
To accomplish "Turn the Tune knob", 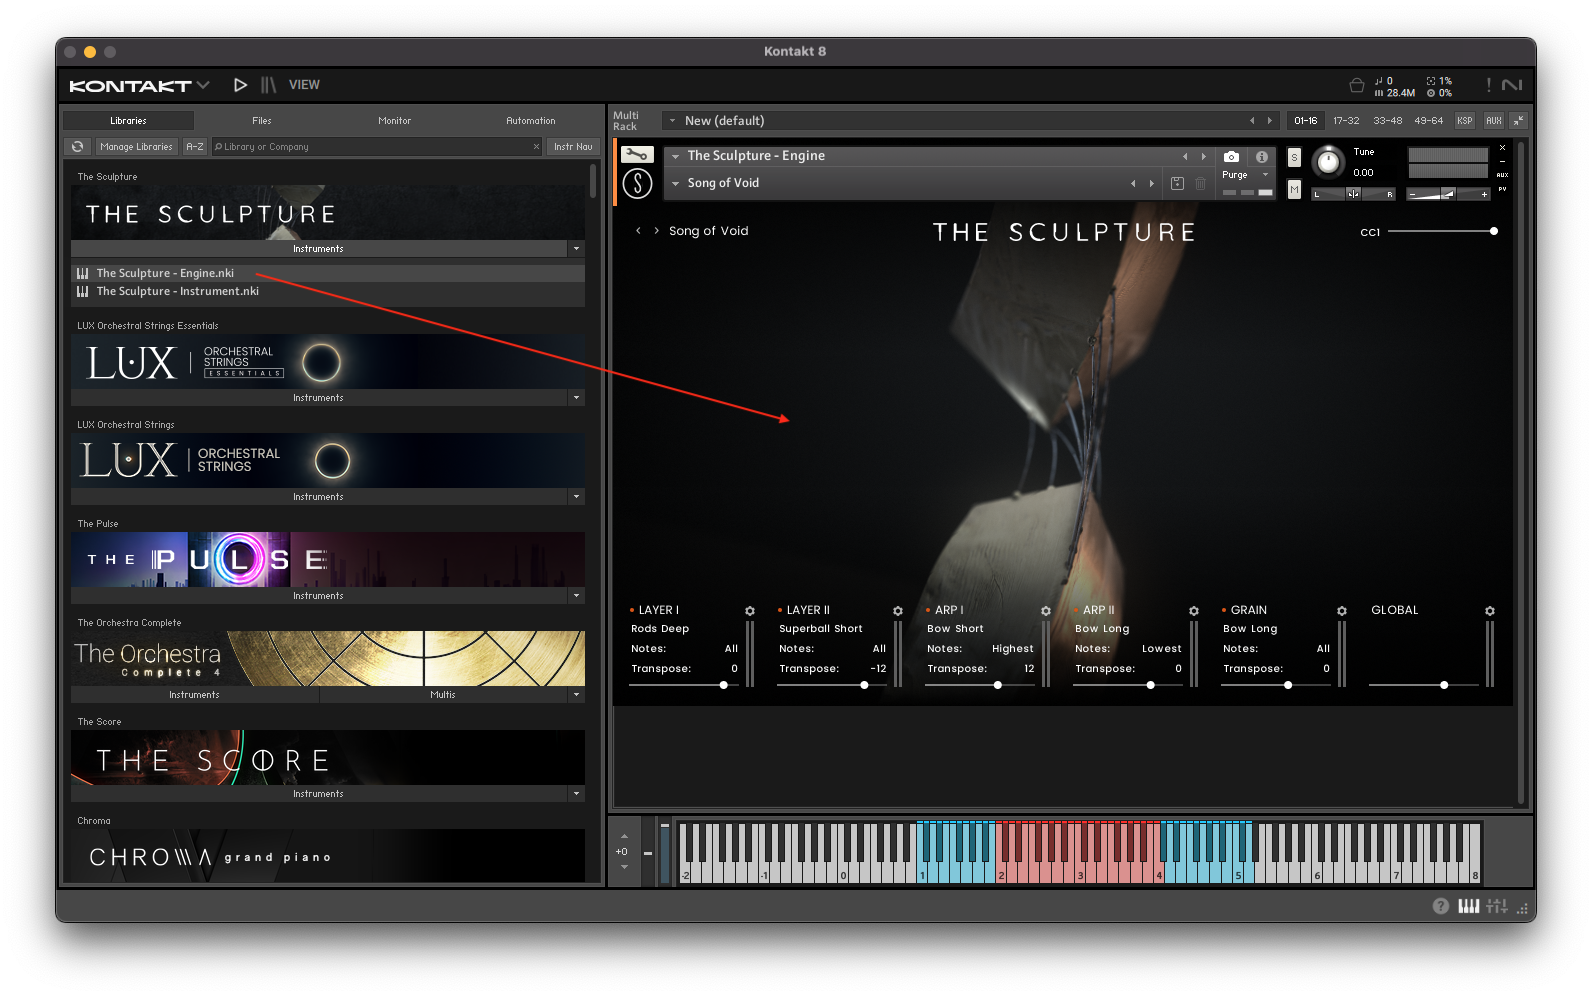I will 1328,161.
